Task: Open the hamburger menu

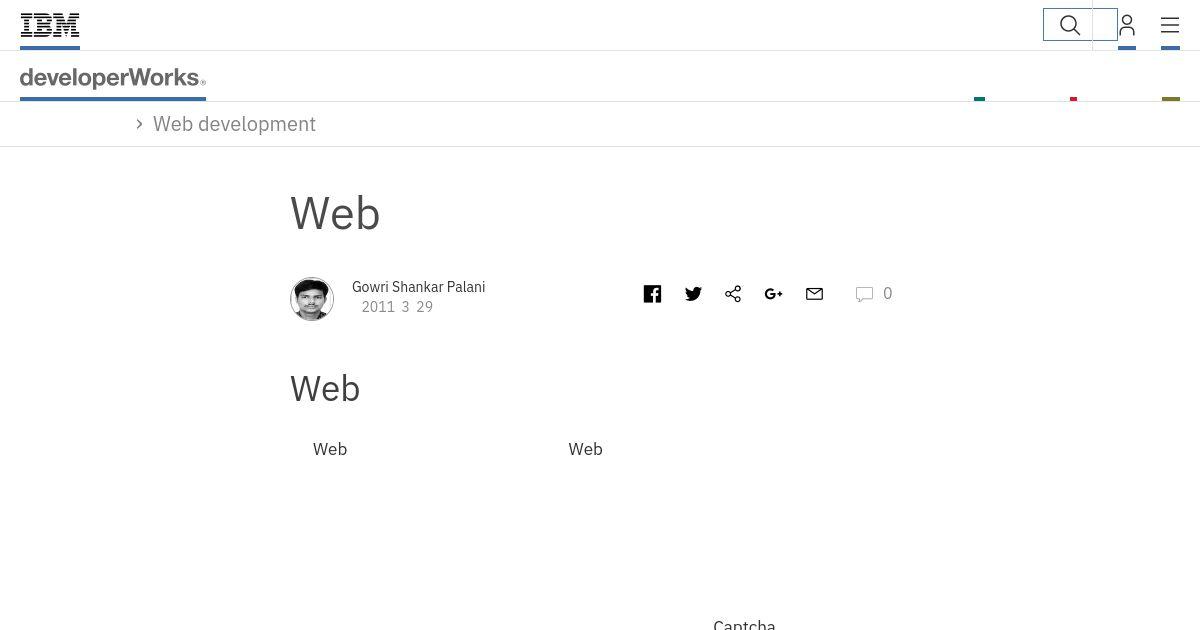Action: pyautogui.click(x=1170, y=25)
